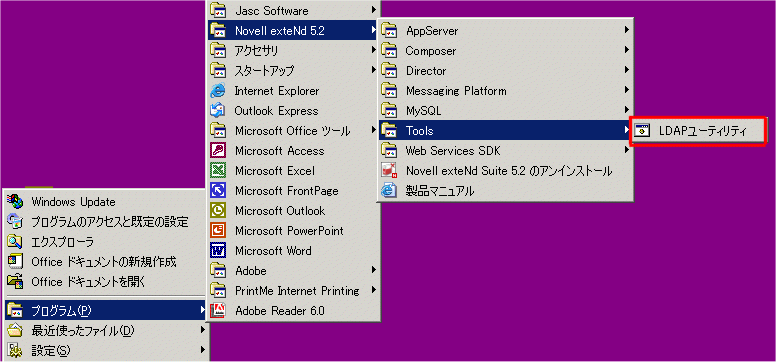The height and width of the screenshot is (362, 776).
Task: Expand the Composer submenu arrow
Action: pos(627,50)
